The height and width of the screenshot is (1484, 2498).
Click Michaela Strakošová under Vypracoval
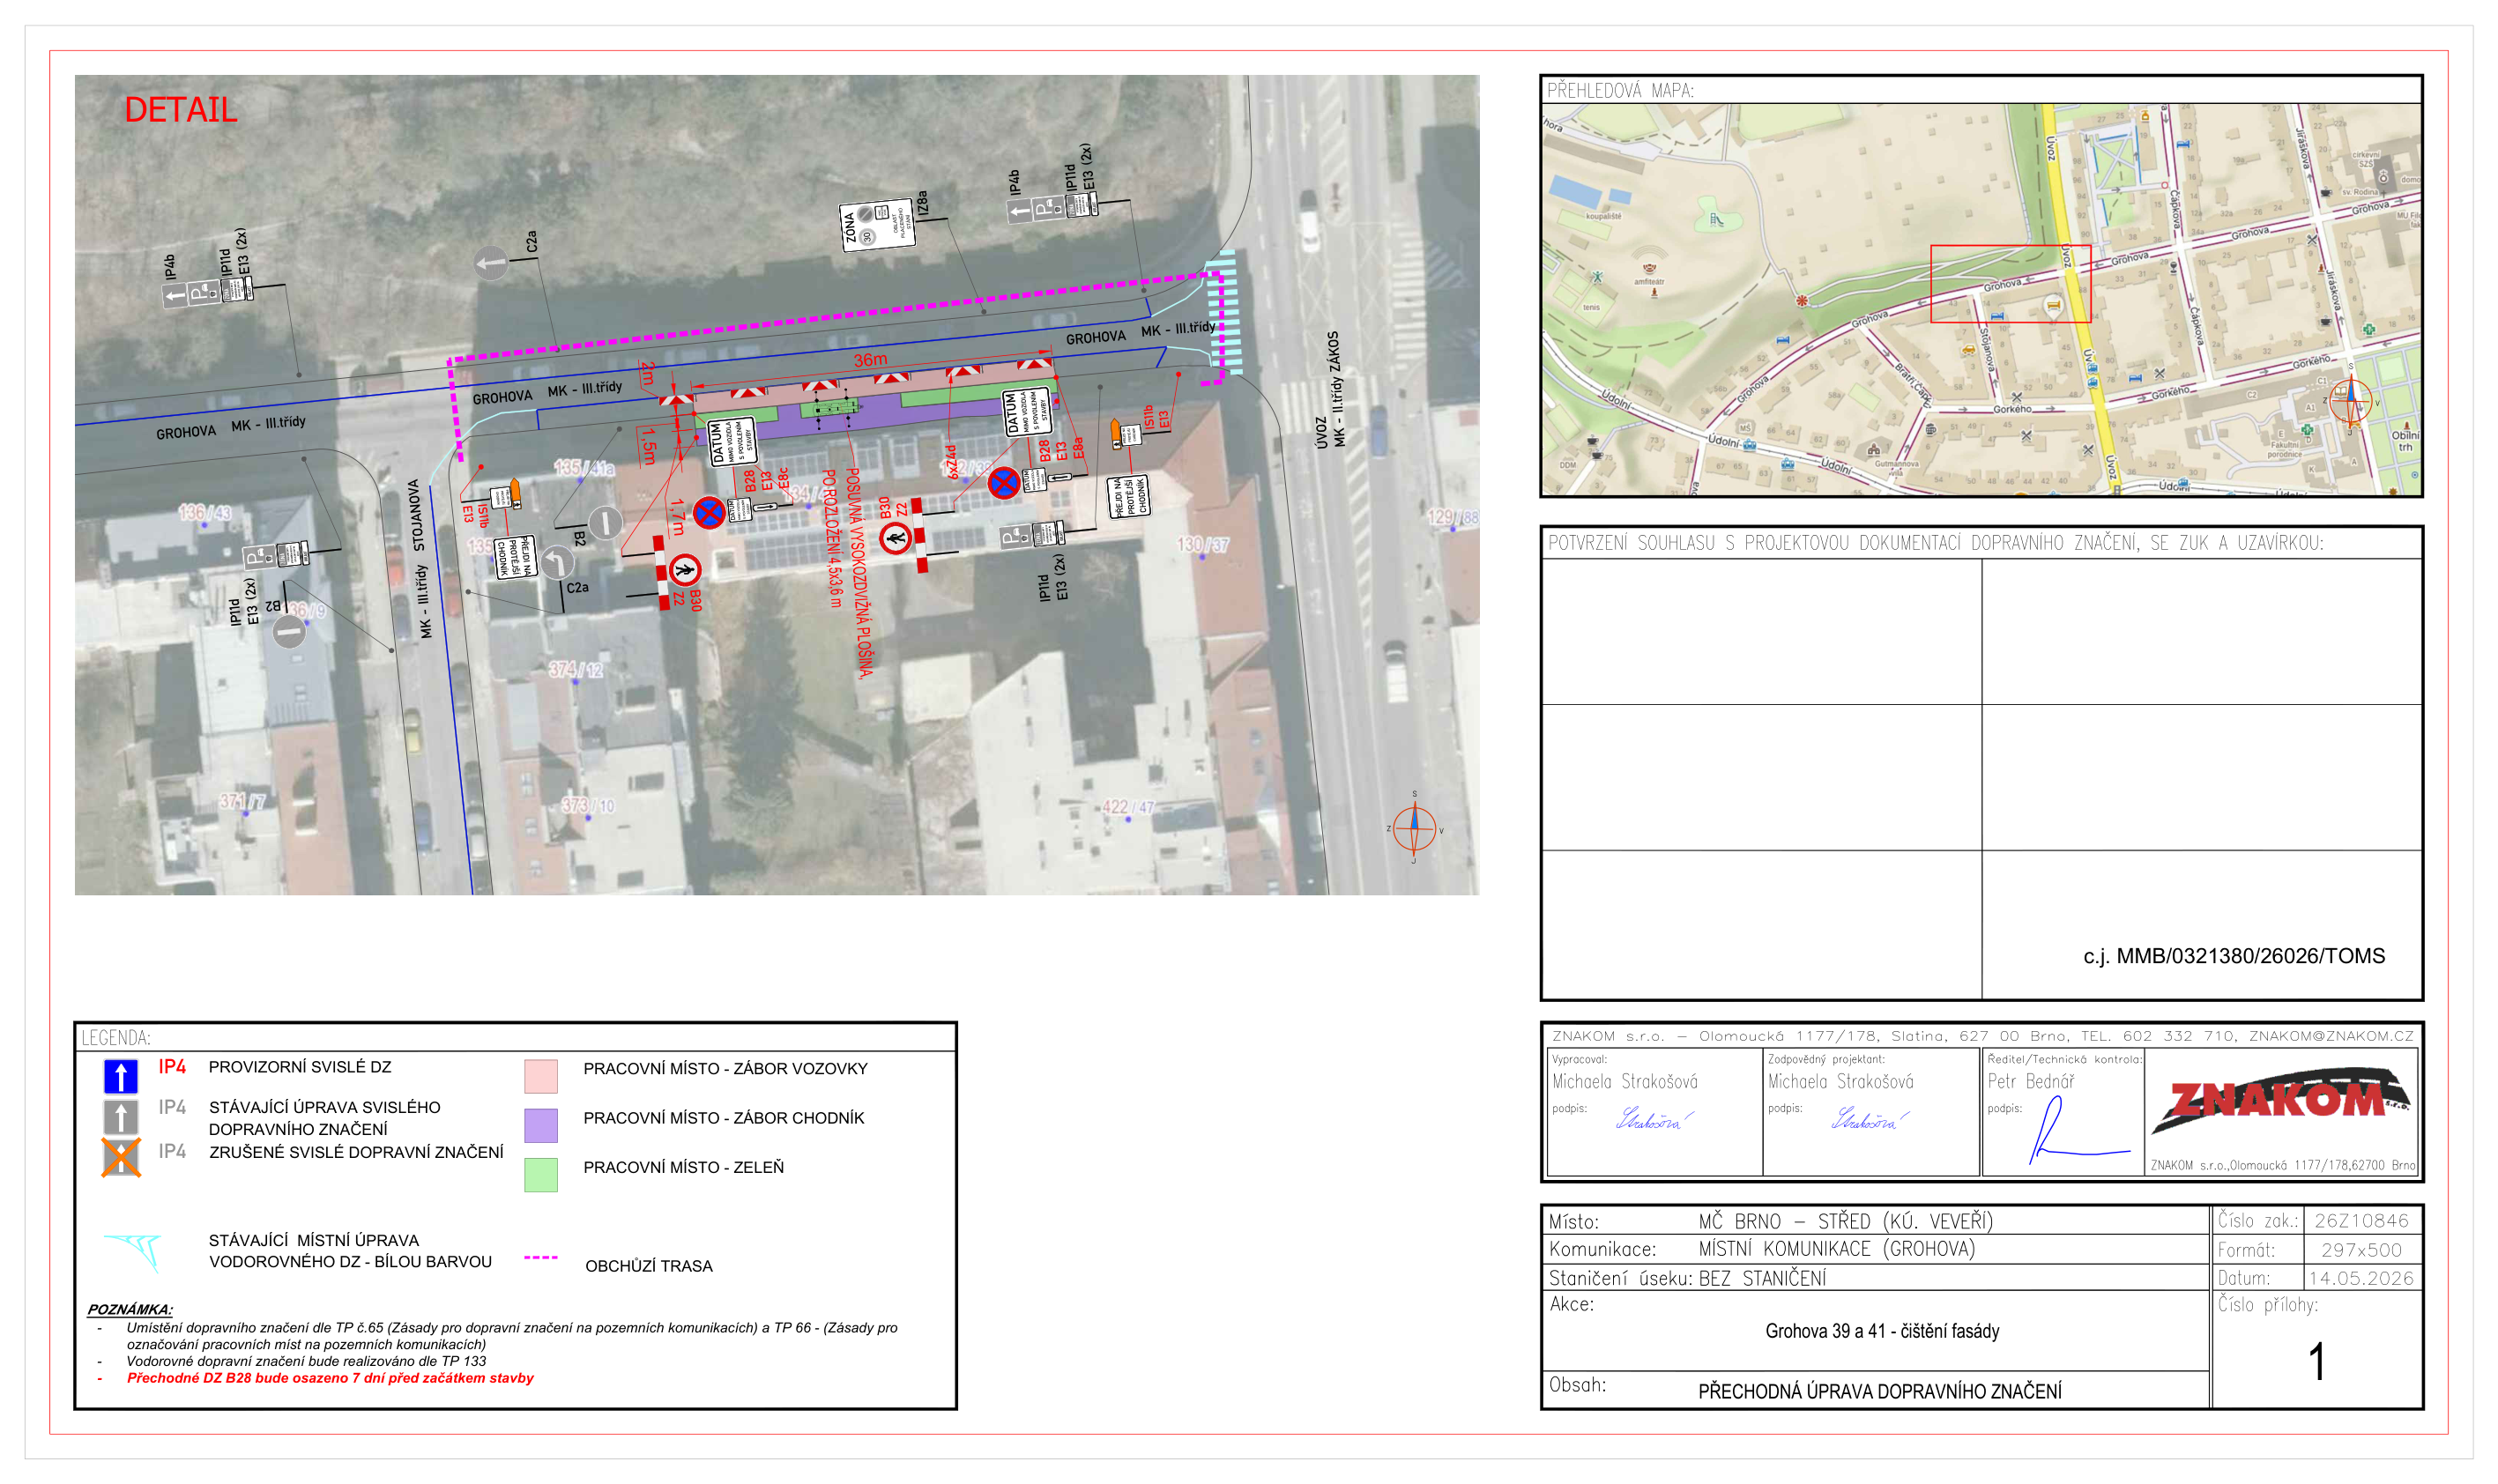coord(1625,1081)
